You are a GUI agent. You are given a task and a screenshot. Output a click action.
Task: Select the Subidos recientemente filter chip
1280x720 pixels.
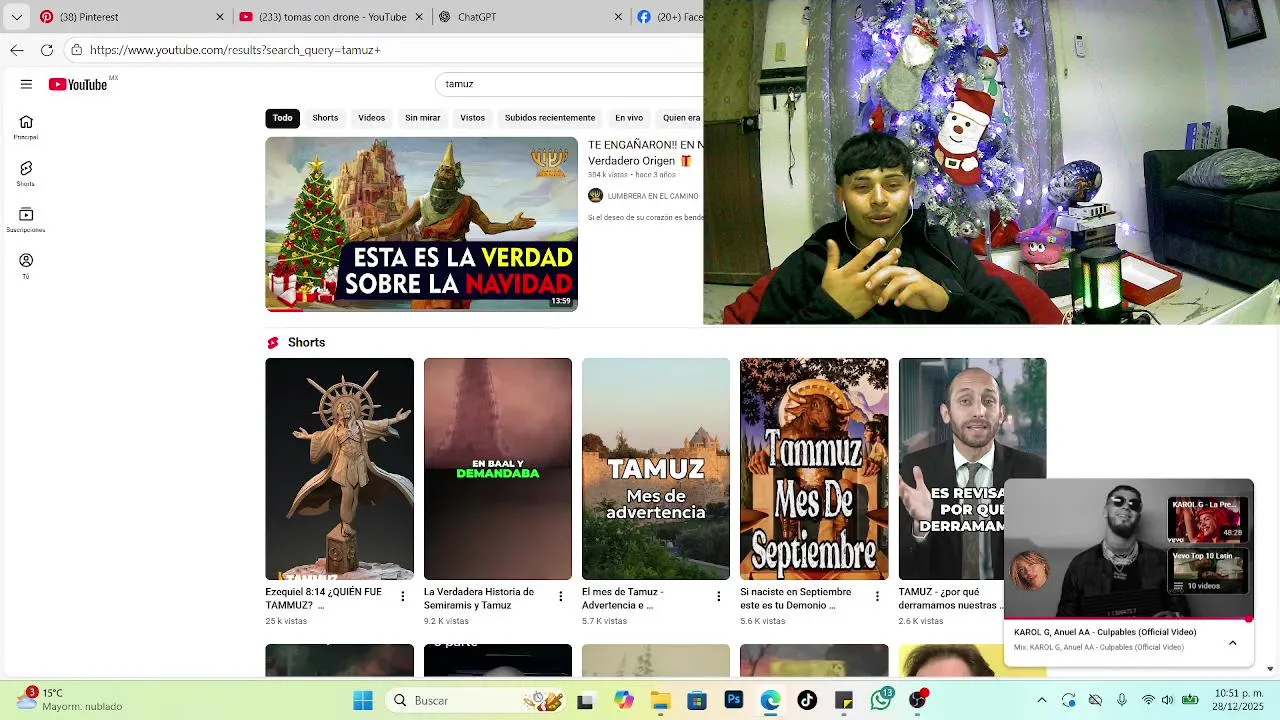(x=550, y=118)
